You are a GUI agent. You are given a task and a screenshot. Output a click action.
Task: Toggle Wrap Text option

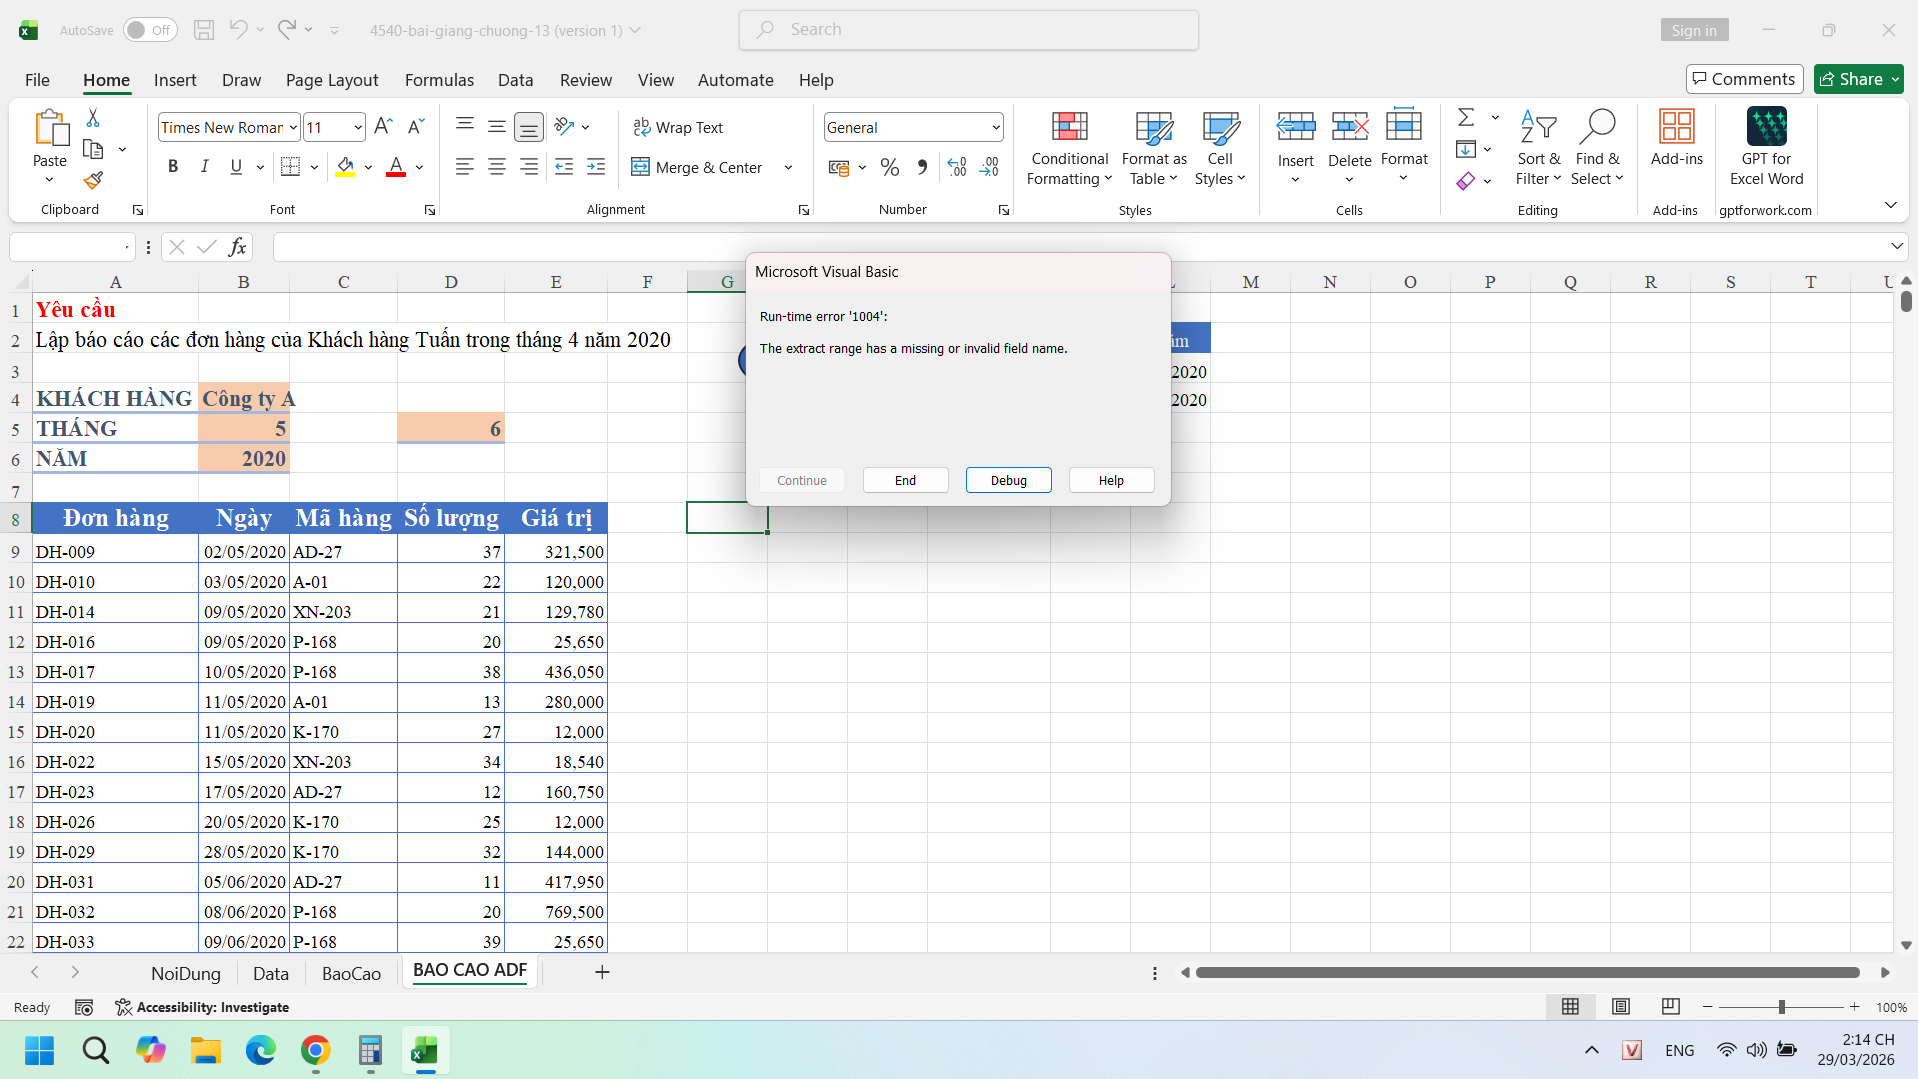tap(678, 127)
